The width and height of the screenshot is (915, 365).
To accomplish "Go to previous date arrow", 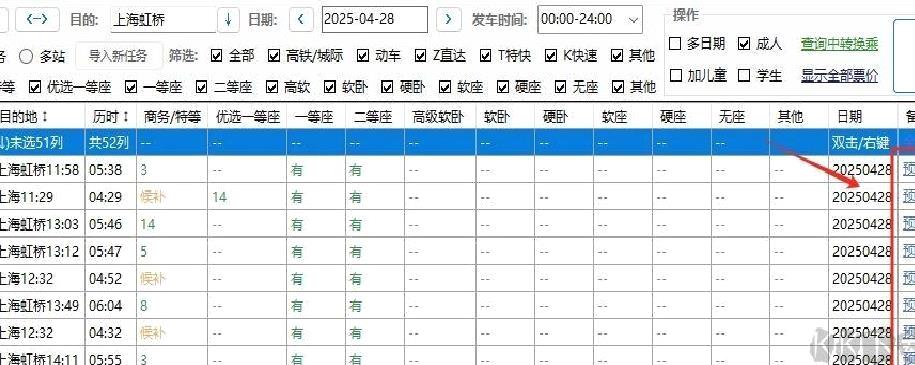I will (301, 19).
